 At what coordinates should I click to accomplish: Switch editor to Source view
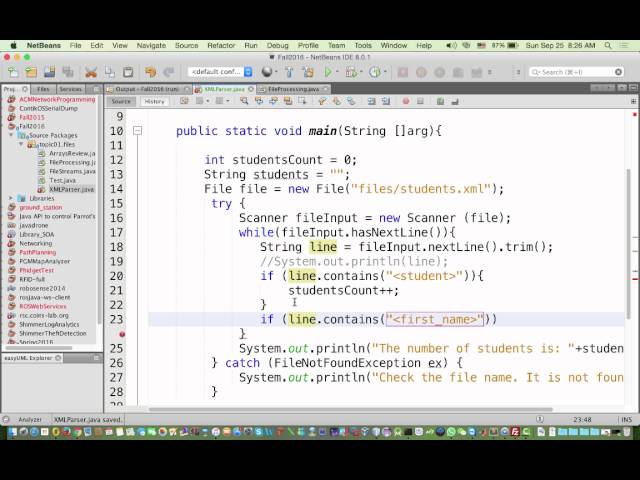(x=121, y=101)
